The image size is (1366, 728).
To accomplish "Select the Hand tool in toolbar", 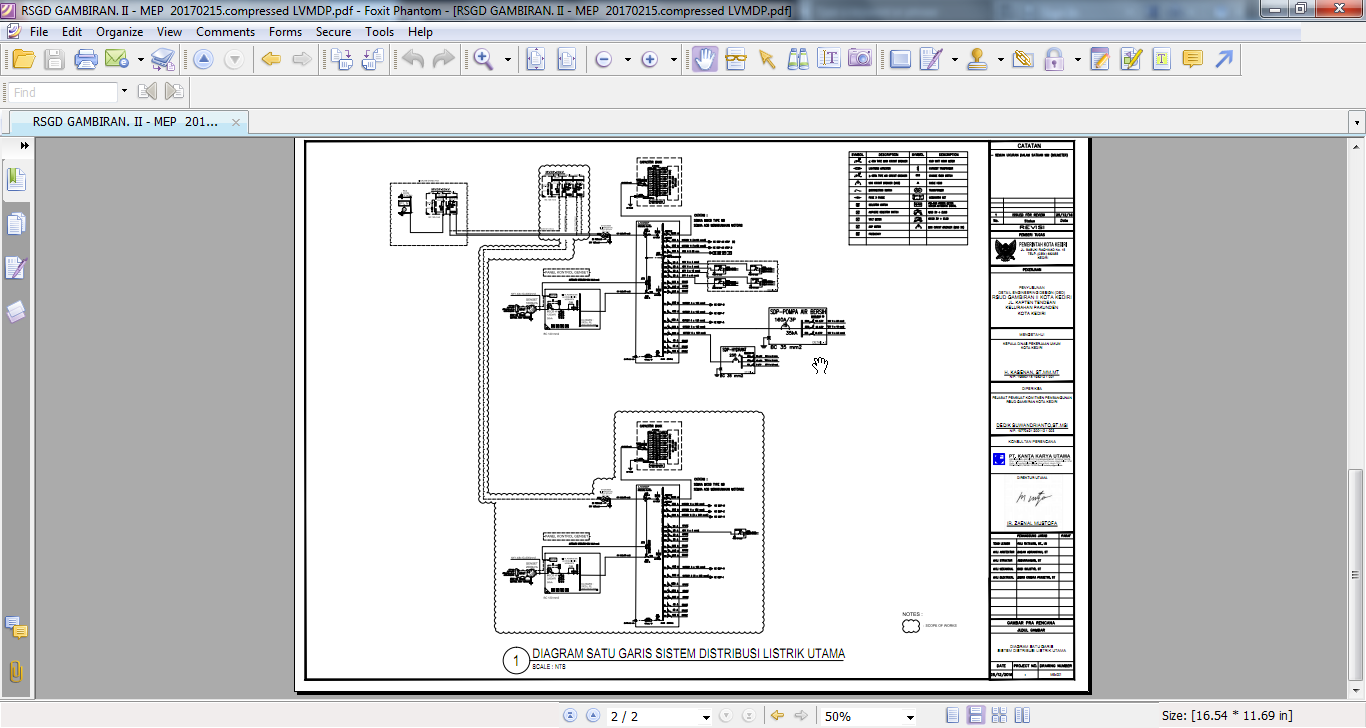I will pos(705,60).
